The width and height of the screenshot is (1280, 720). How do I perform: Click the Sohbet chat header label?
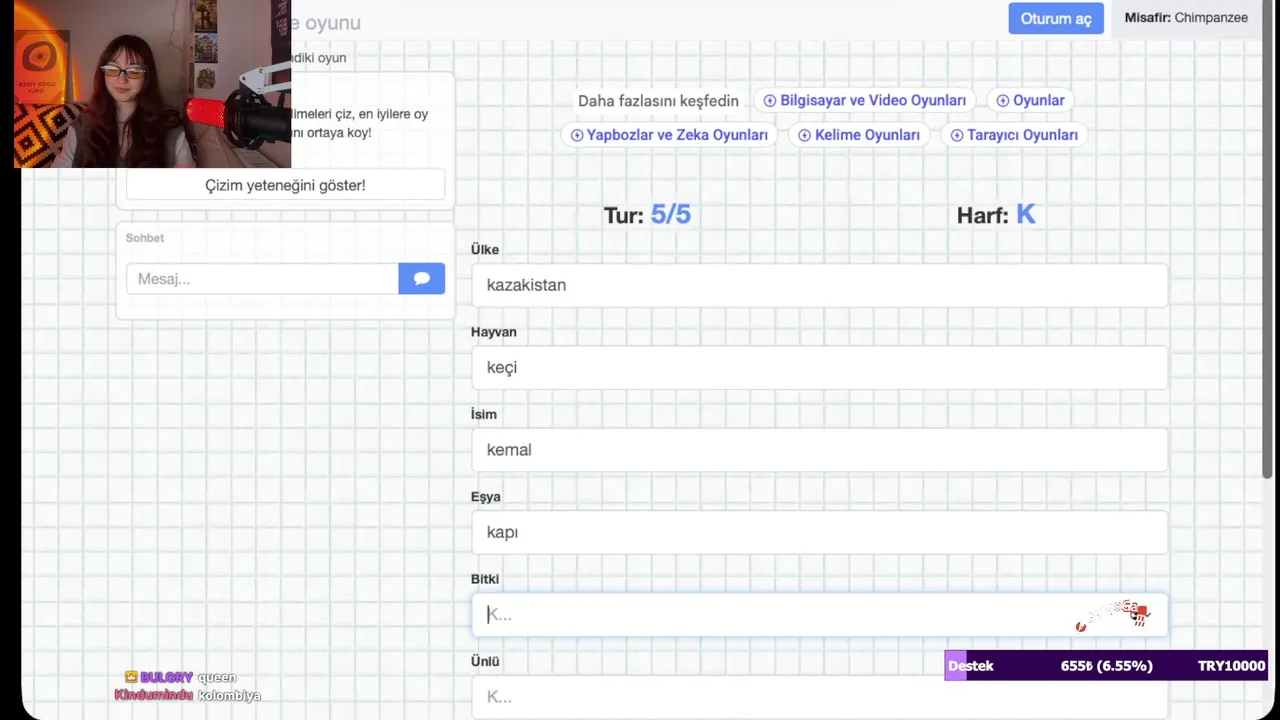tap(145, 238)
